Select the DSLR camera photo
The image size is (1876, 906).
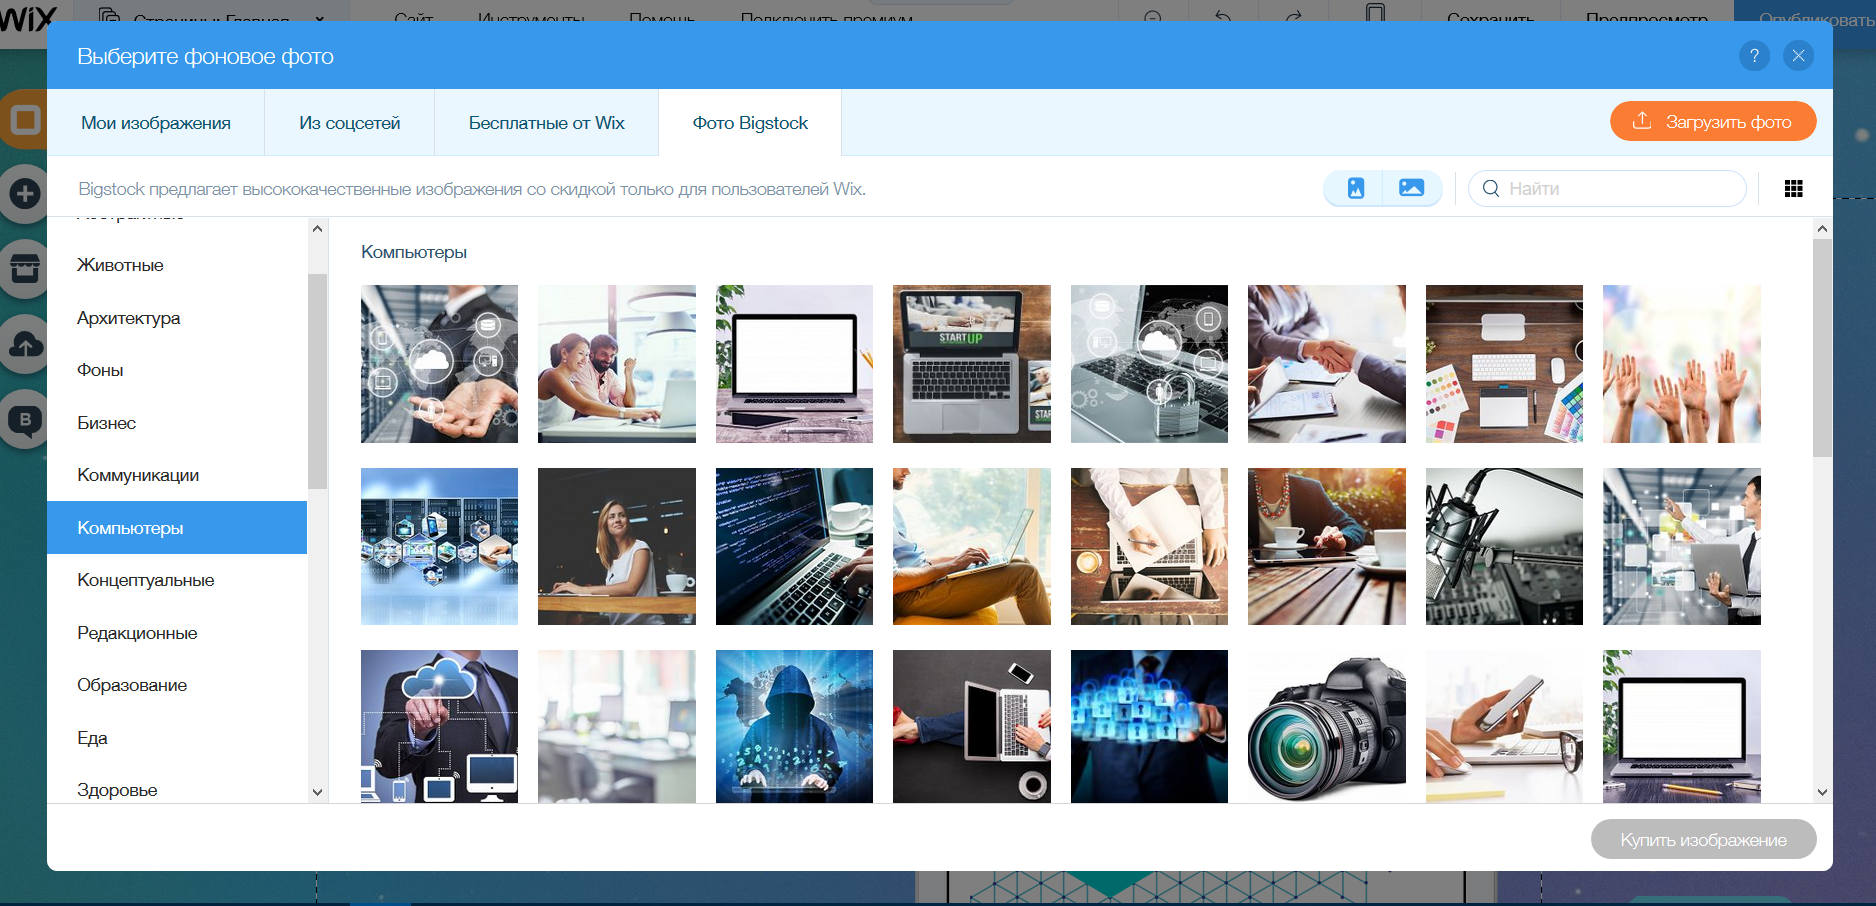[x=1327, y=726]
